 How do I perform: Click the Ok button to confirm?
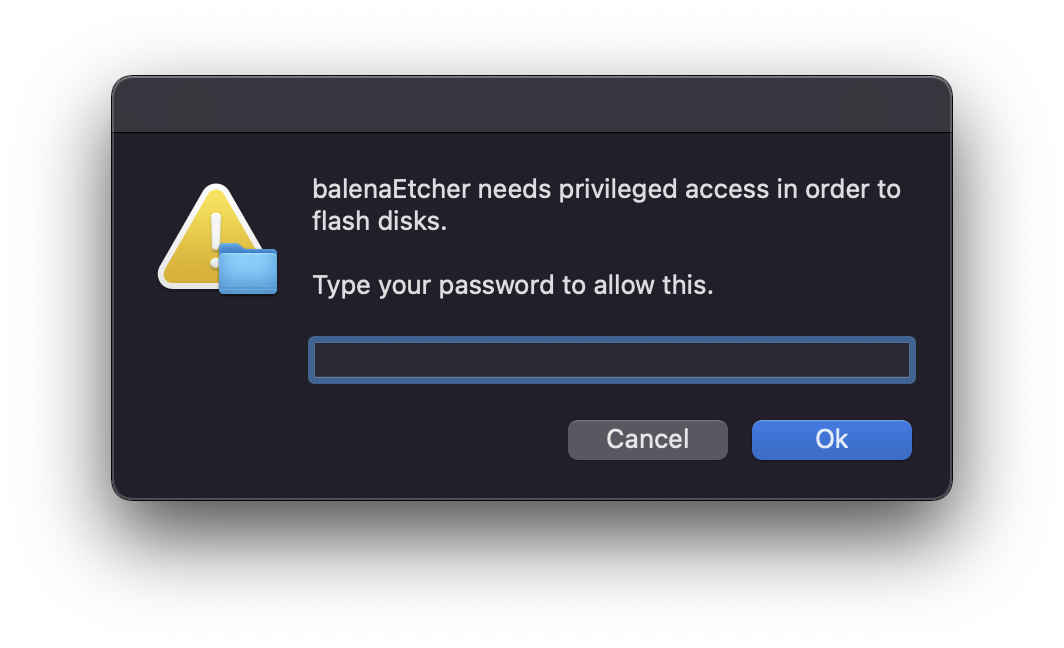point(831,439)
